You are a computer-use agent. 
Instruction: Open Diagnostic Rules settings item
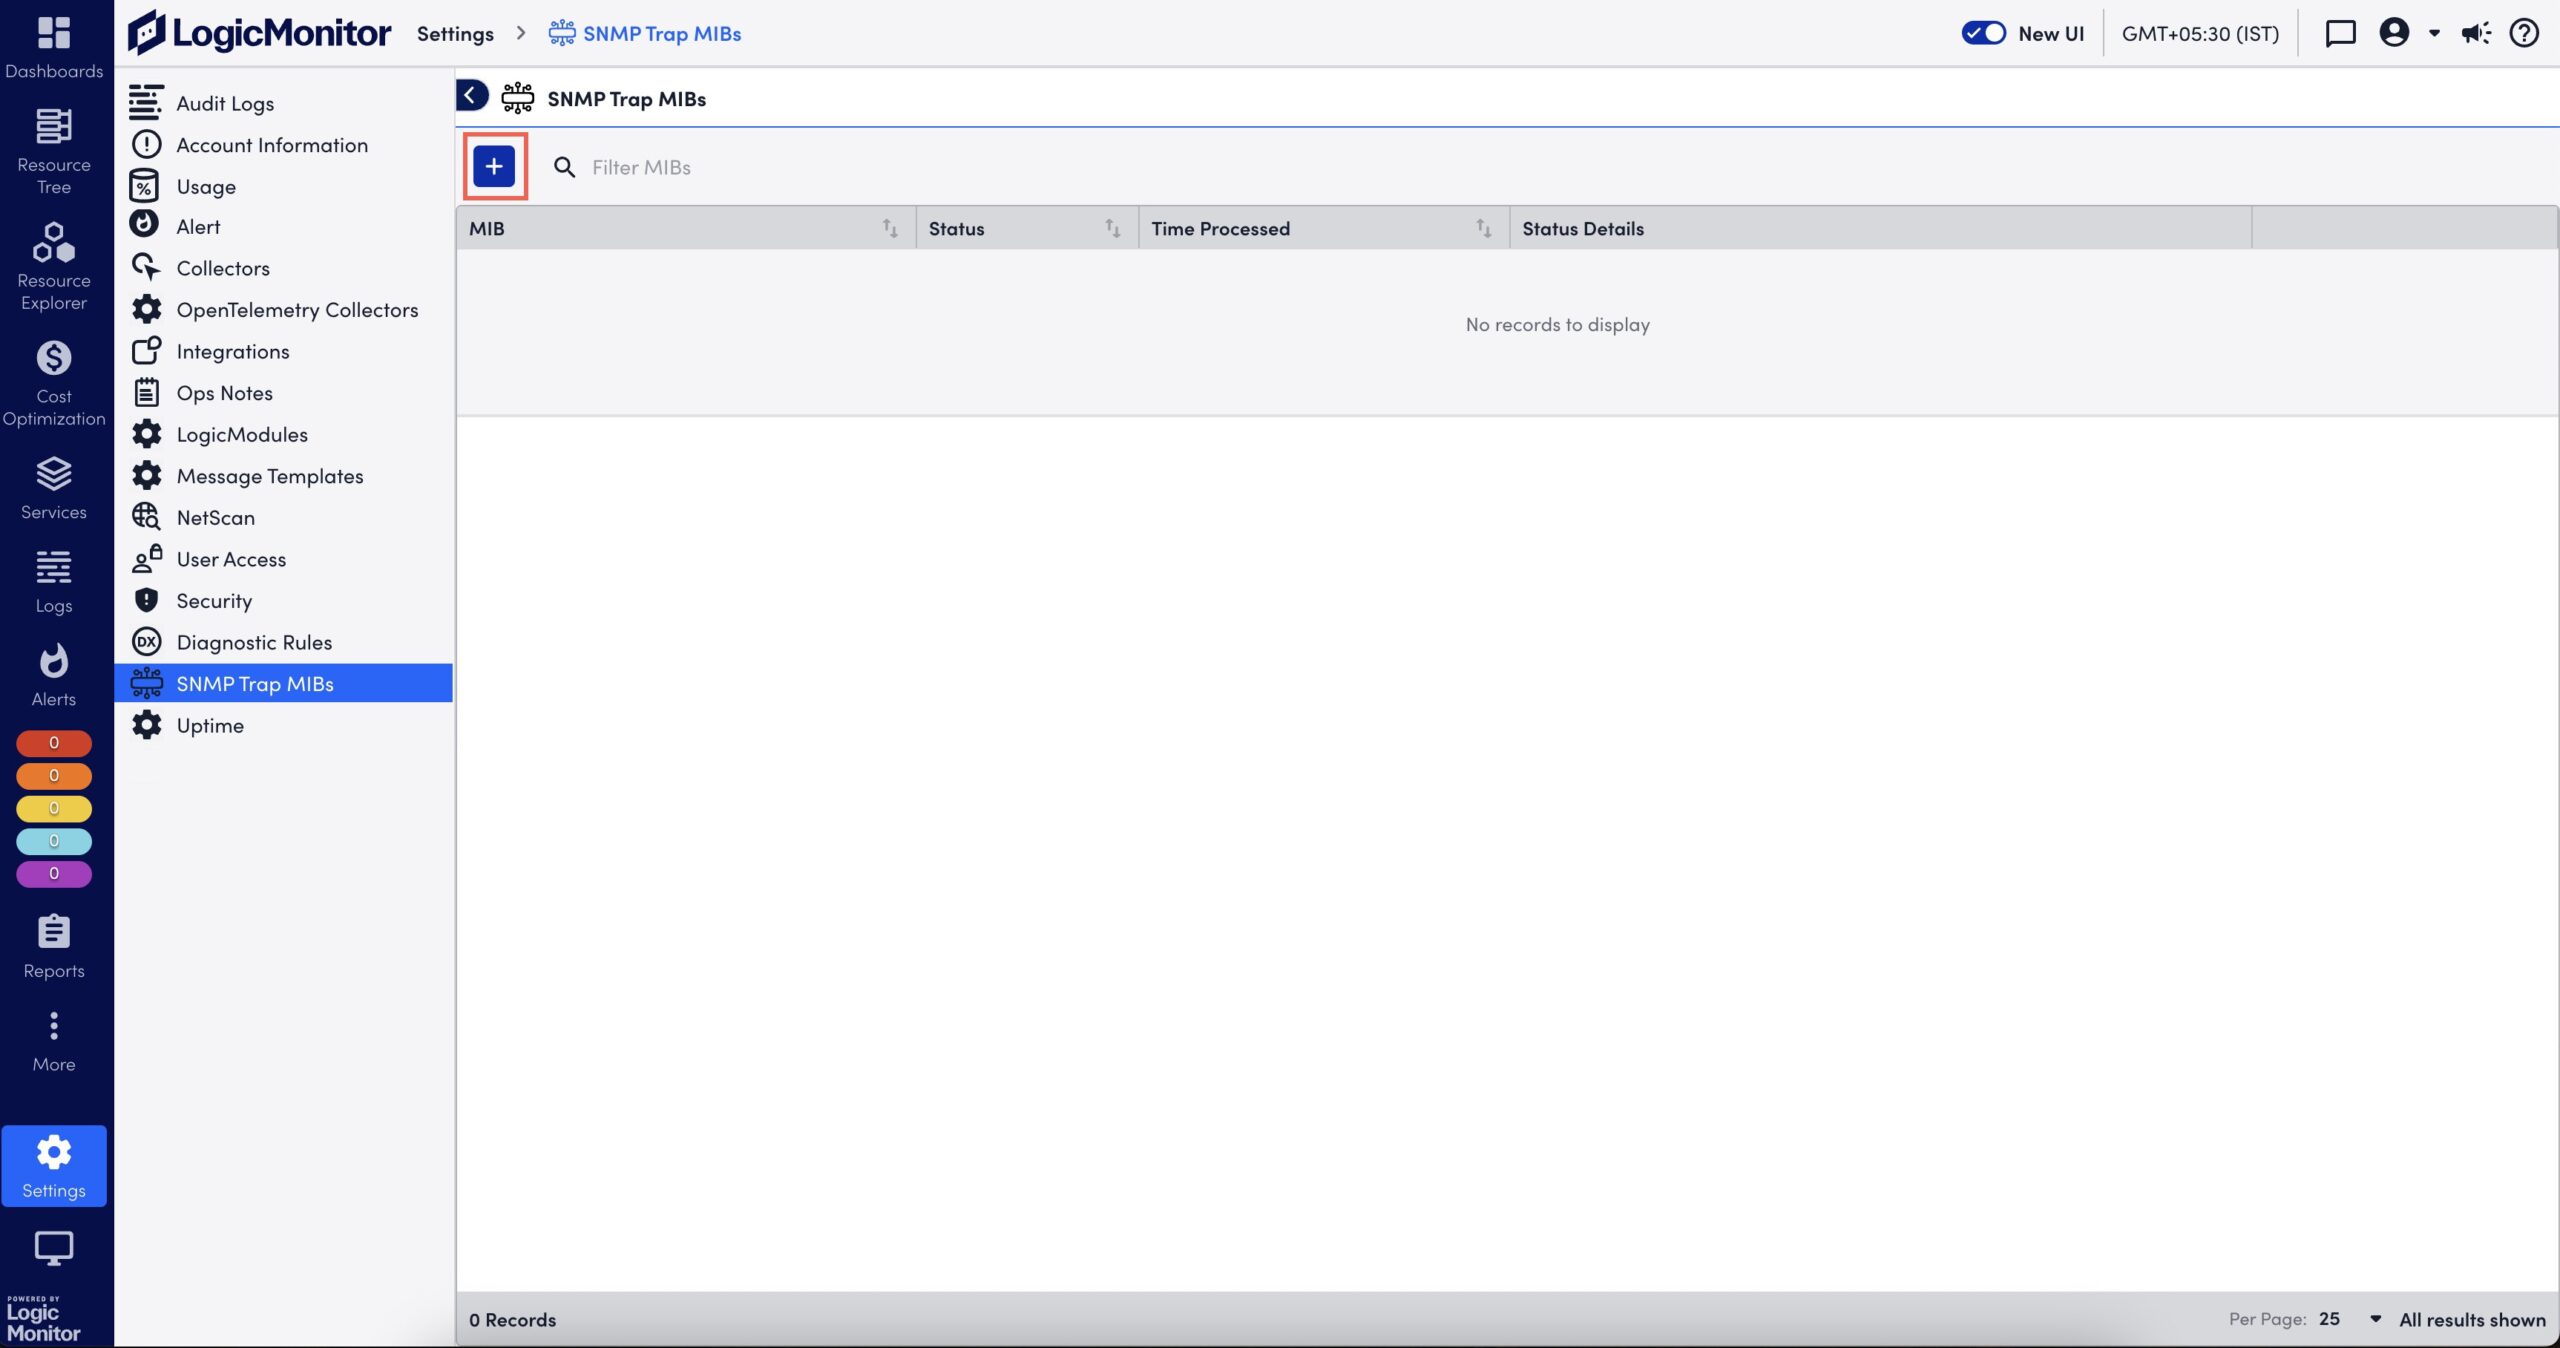[x=284, y=642]
